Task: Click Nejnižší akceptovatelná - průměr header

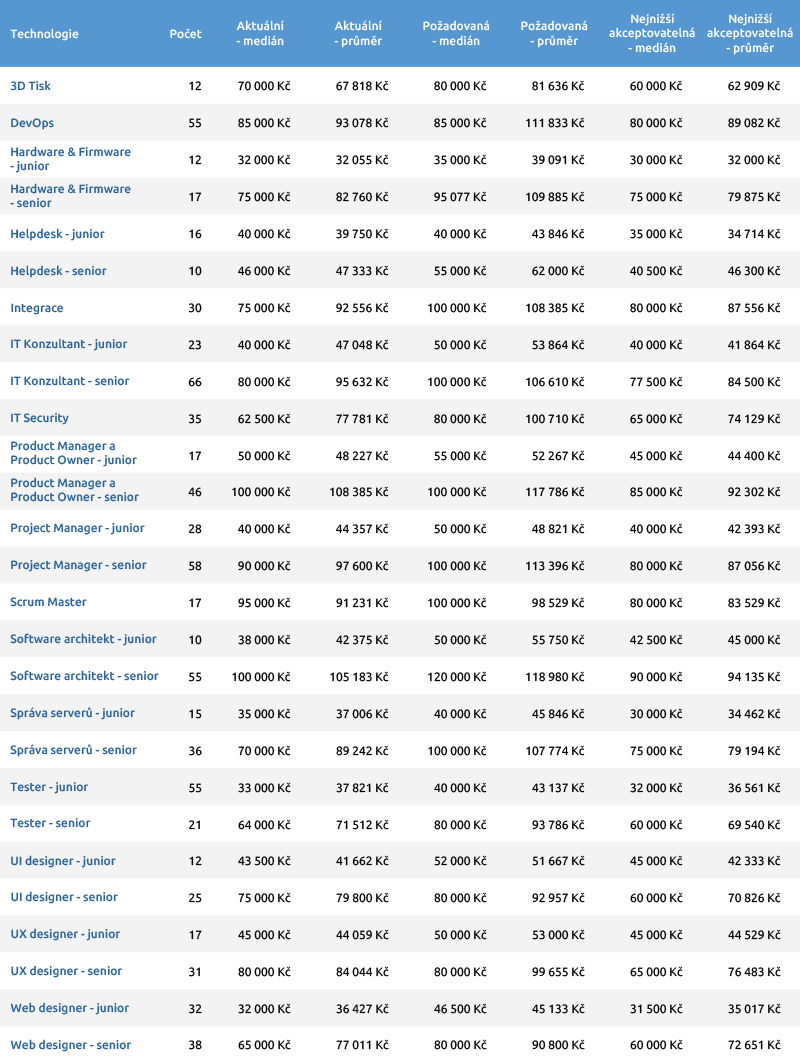Action: 750,33
